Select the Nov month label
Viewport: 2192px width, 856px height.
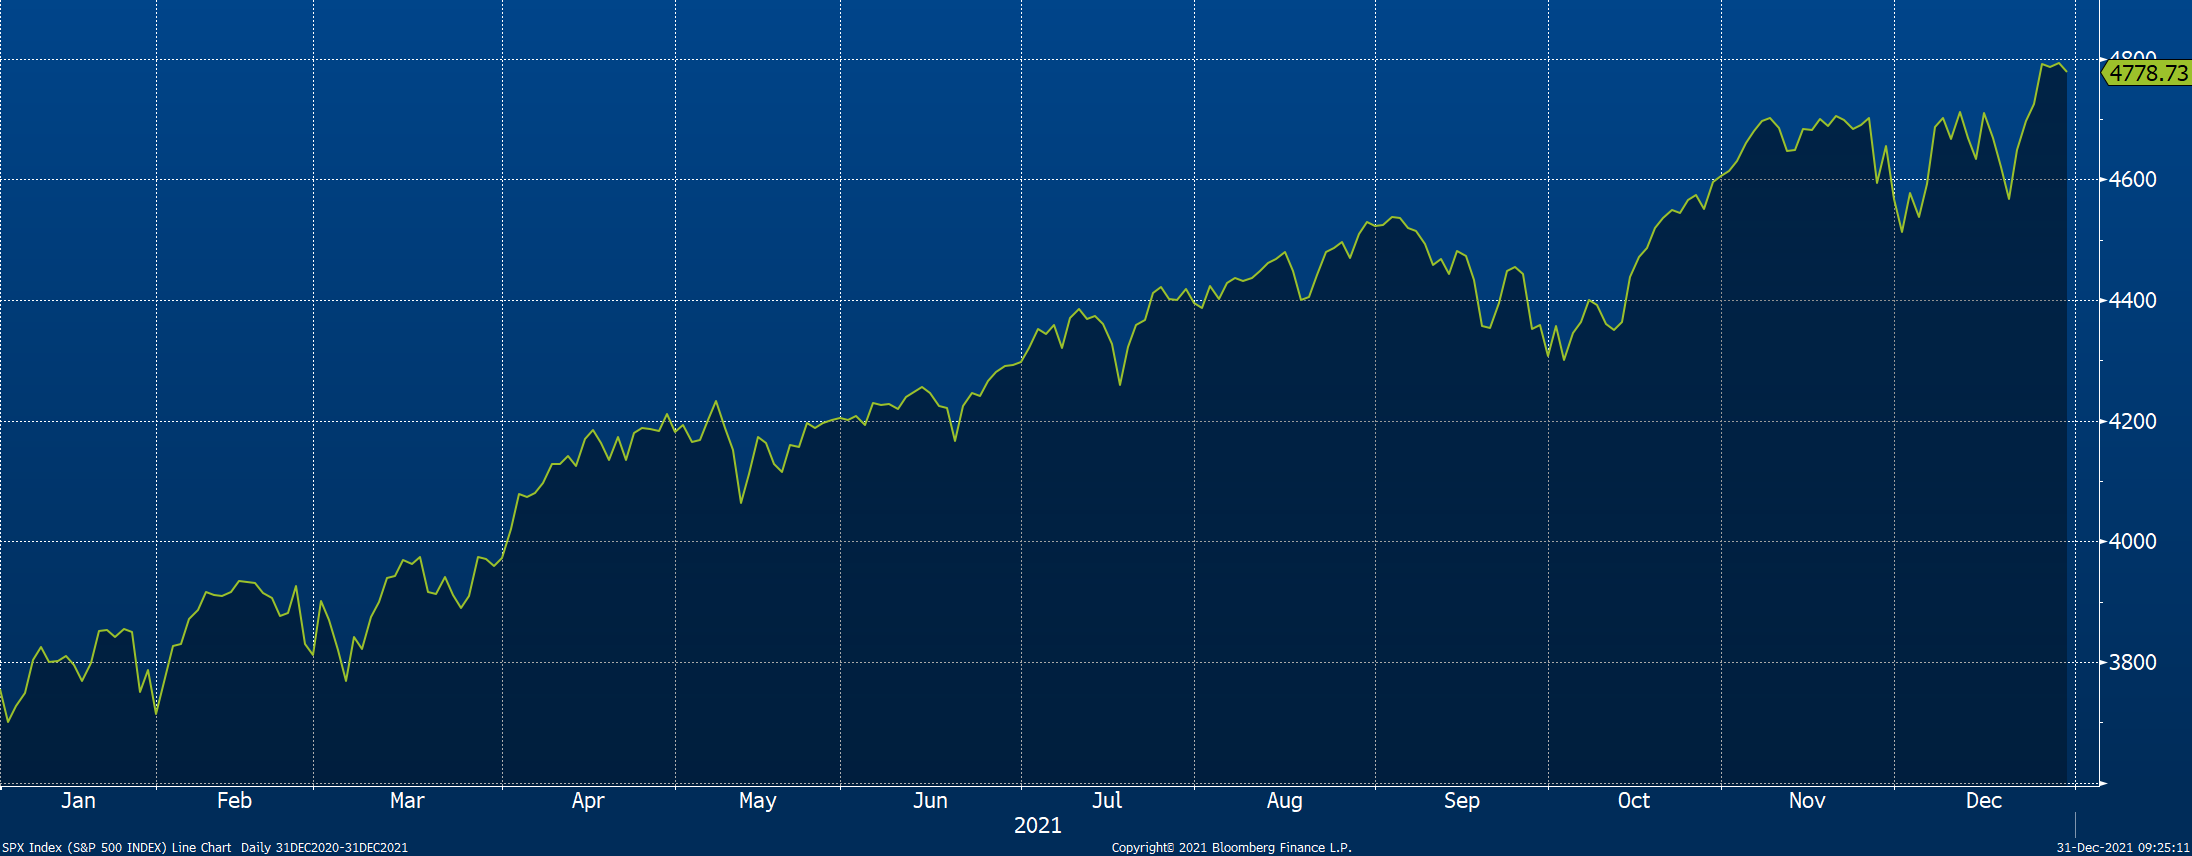pyautogui.click(x=1807, y=800)
